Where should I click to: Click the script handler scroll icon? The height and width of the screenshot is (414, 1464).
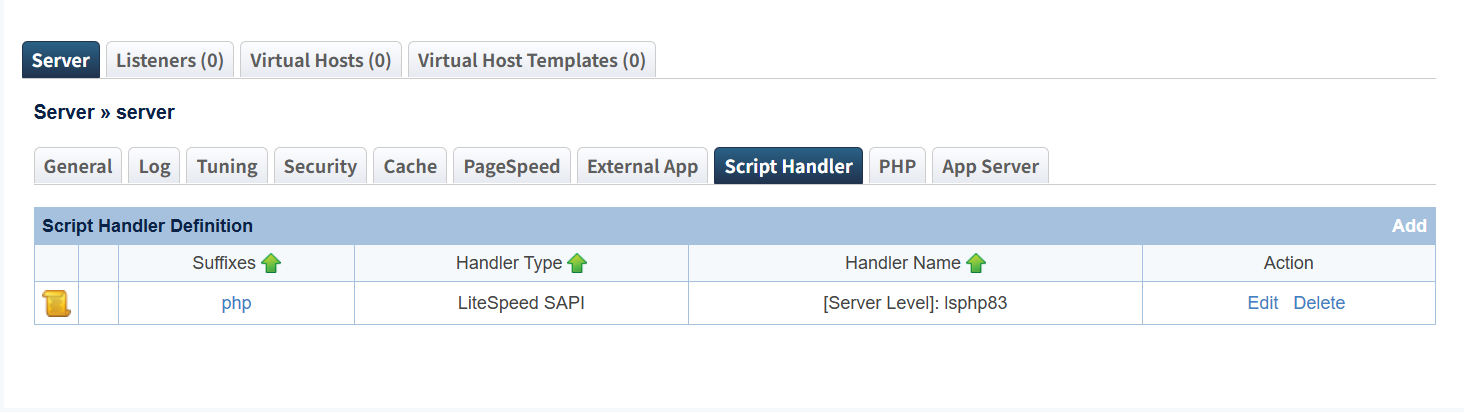[x=56, y=304]
